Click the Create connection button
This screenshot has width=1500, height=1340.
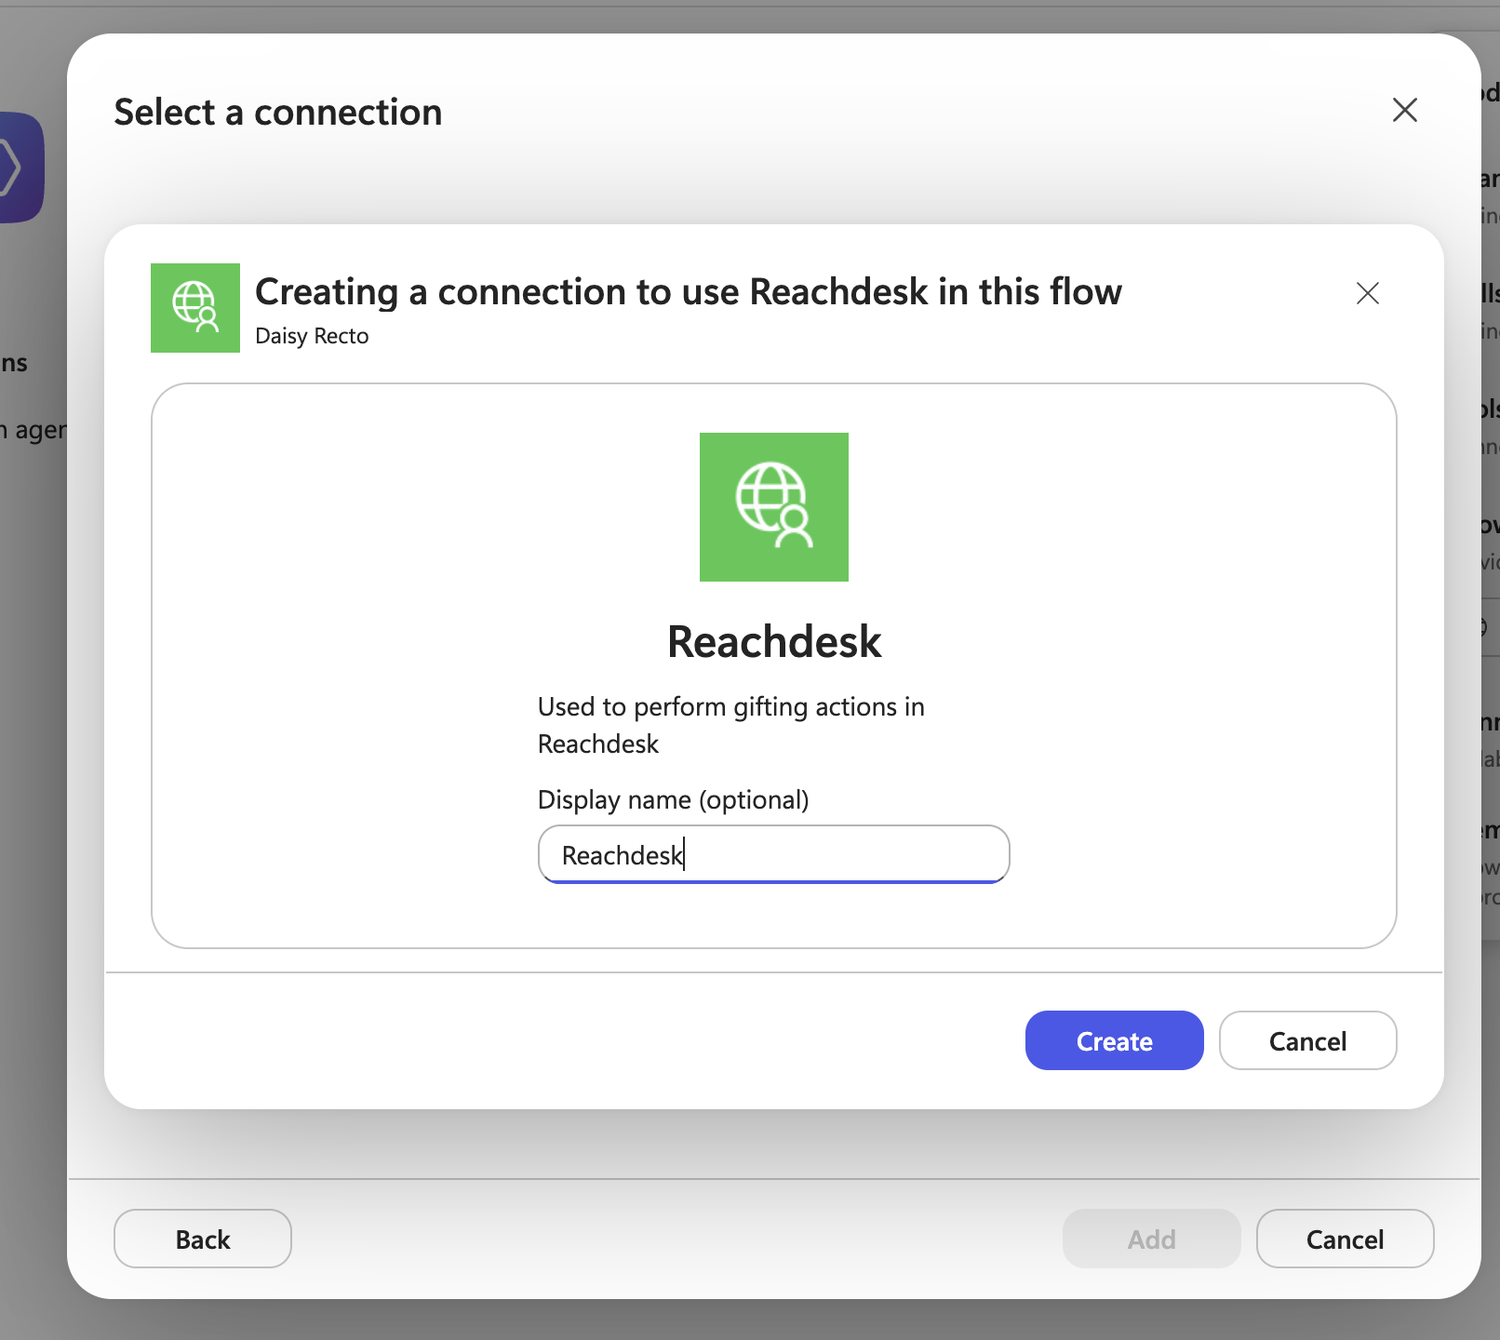click(1114, 1040)
